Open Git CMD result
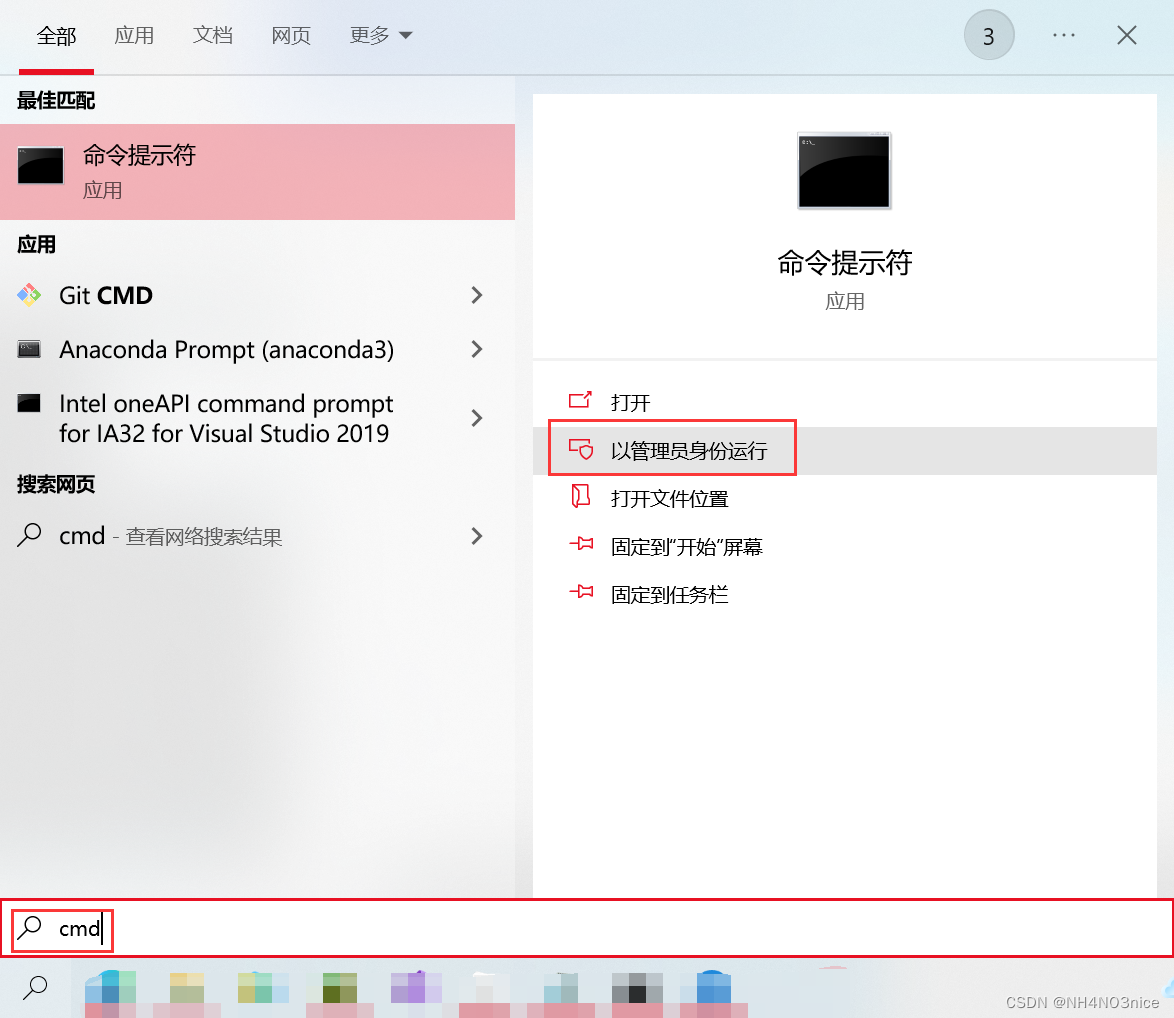The width and height of the screenshot is (1174, 1018). tap(258, 296)
